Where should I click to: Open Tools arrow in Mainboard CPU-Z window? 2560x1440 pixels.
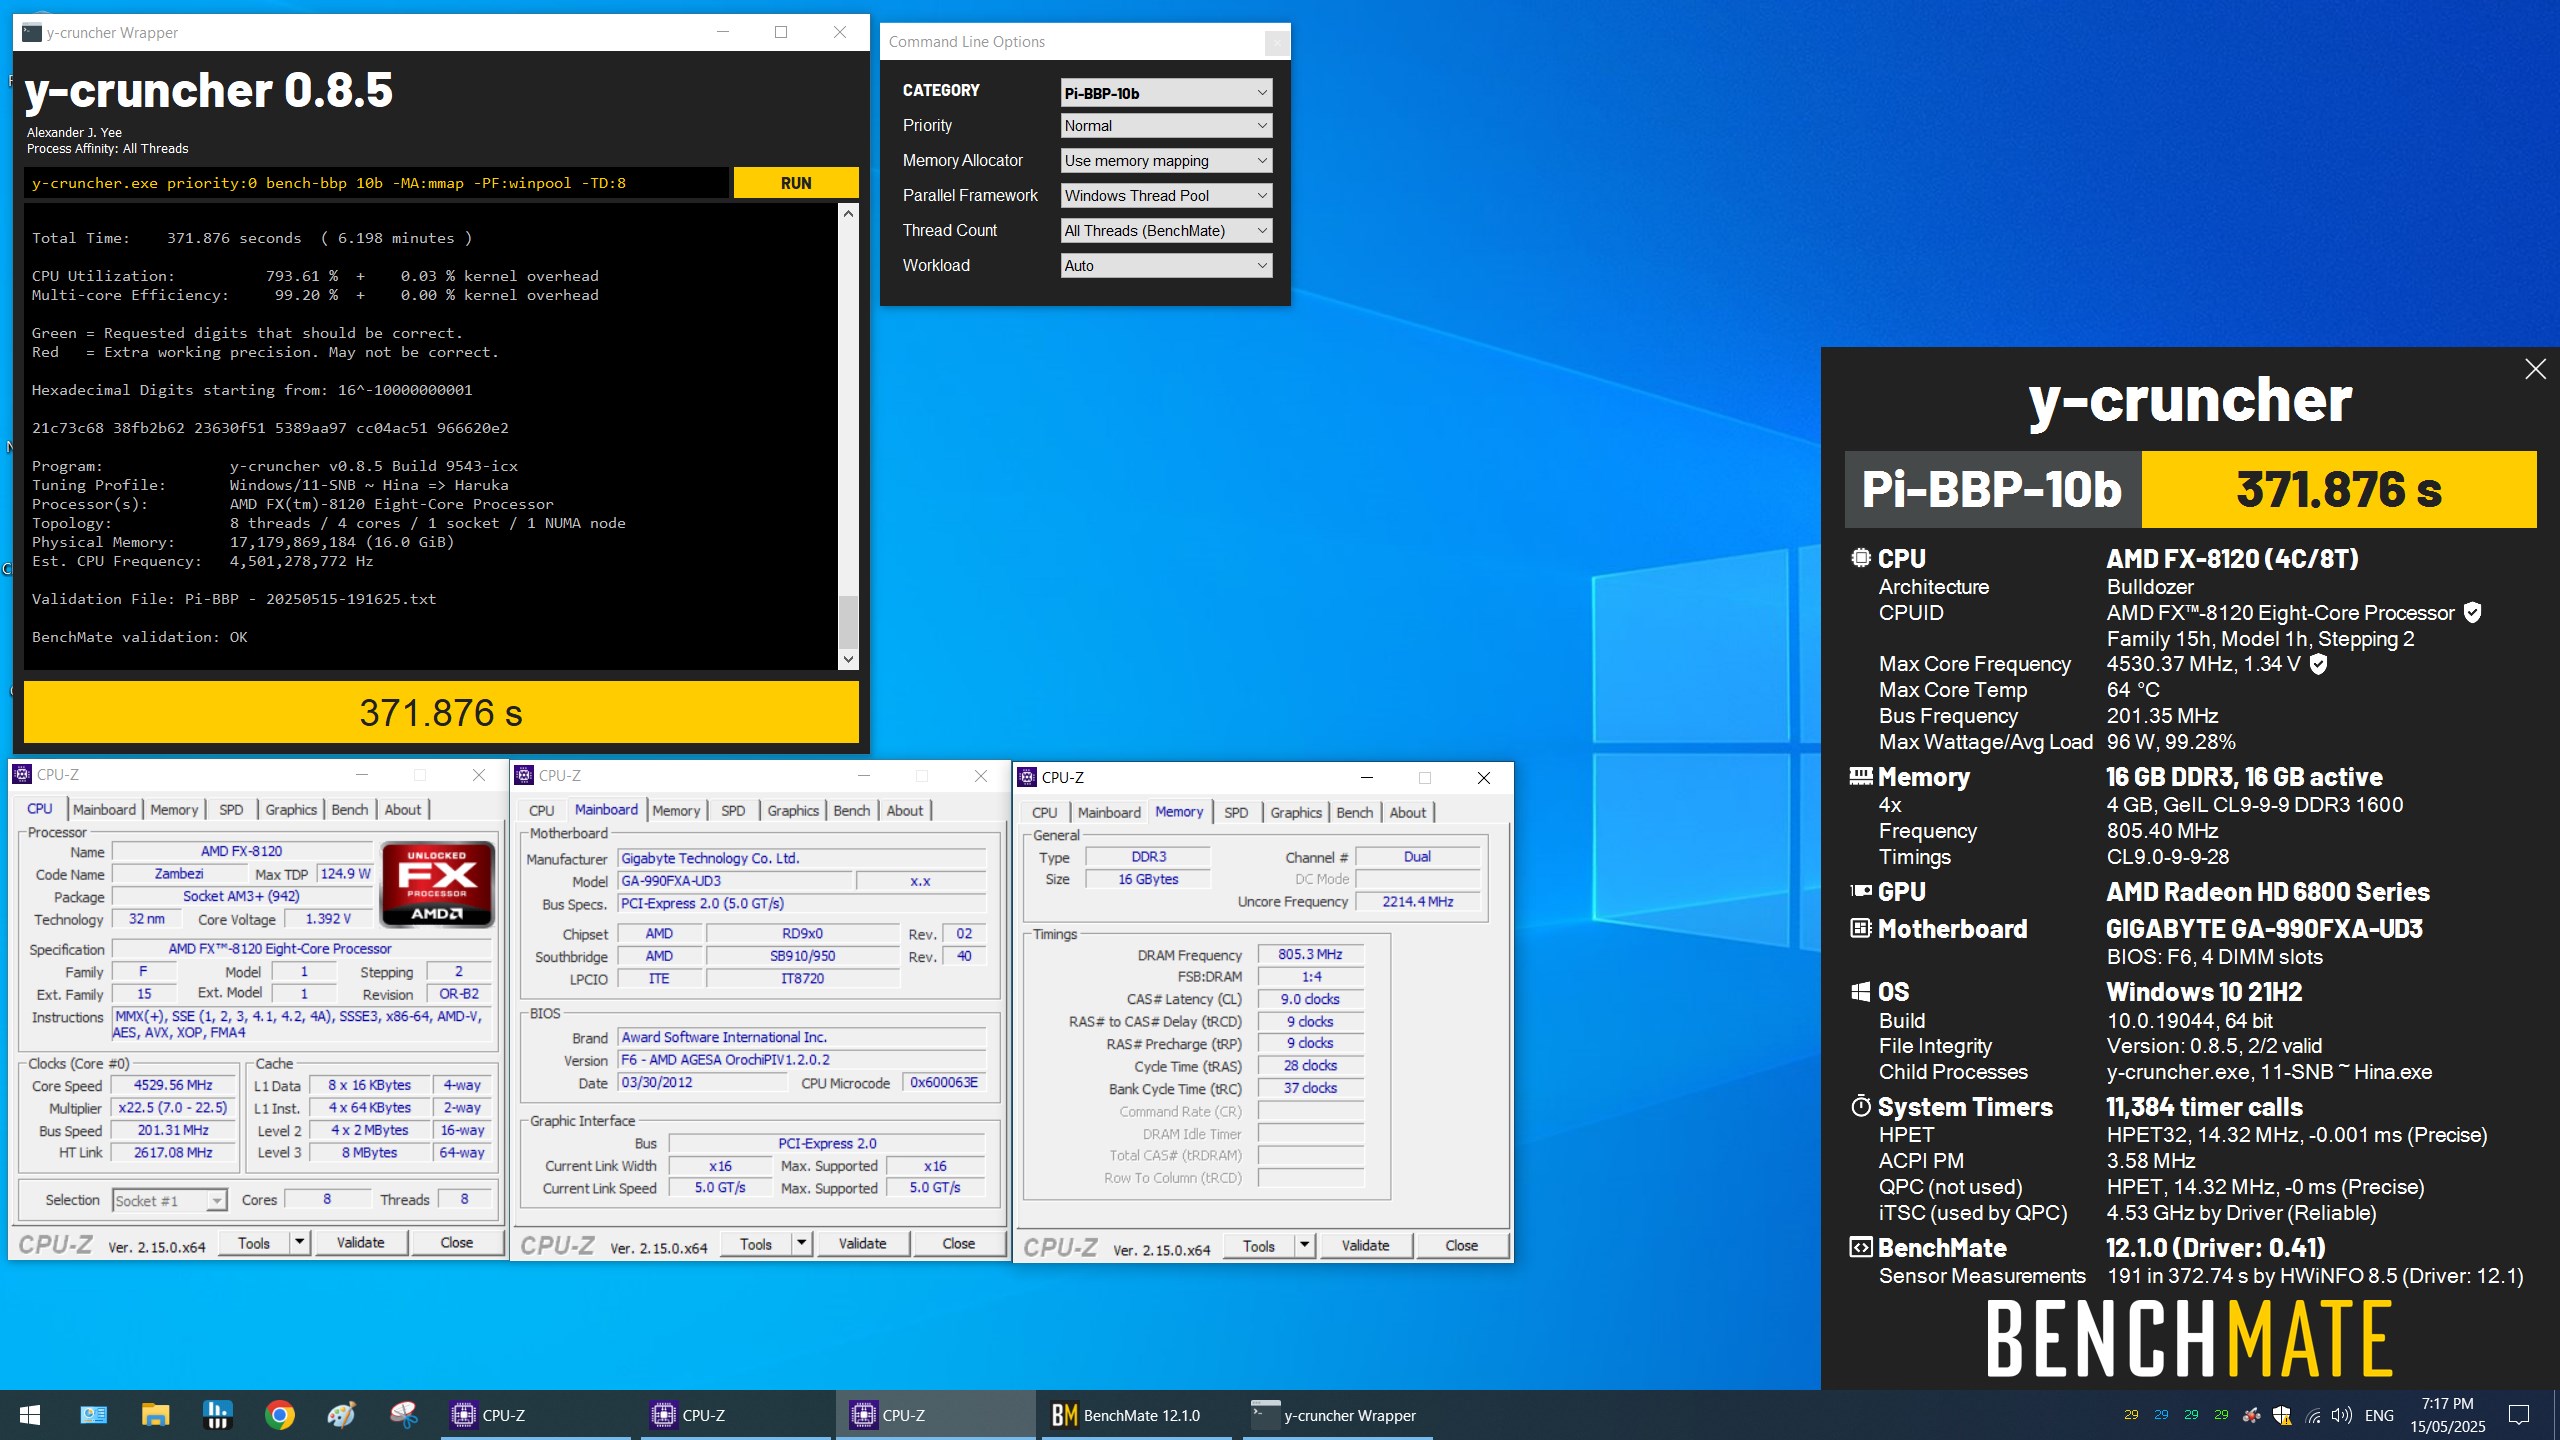coord(801,1244)
